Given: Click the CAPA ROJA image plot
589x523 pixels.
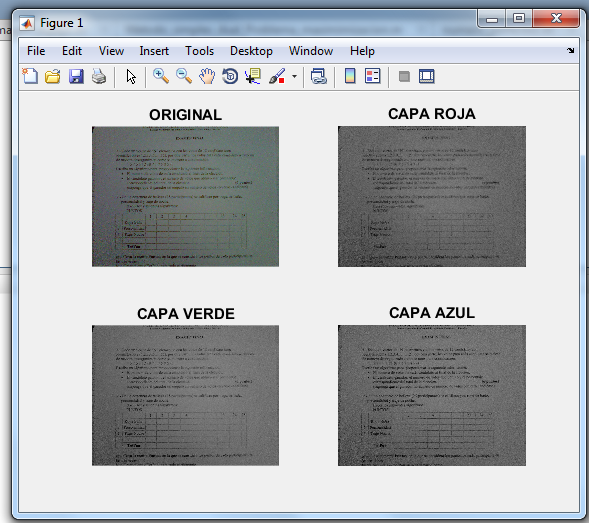Looking at the screenshot, I should [x=432, y=197].
